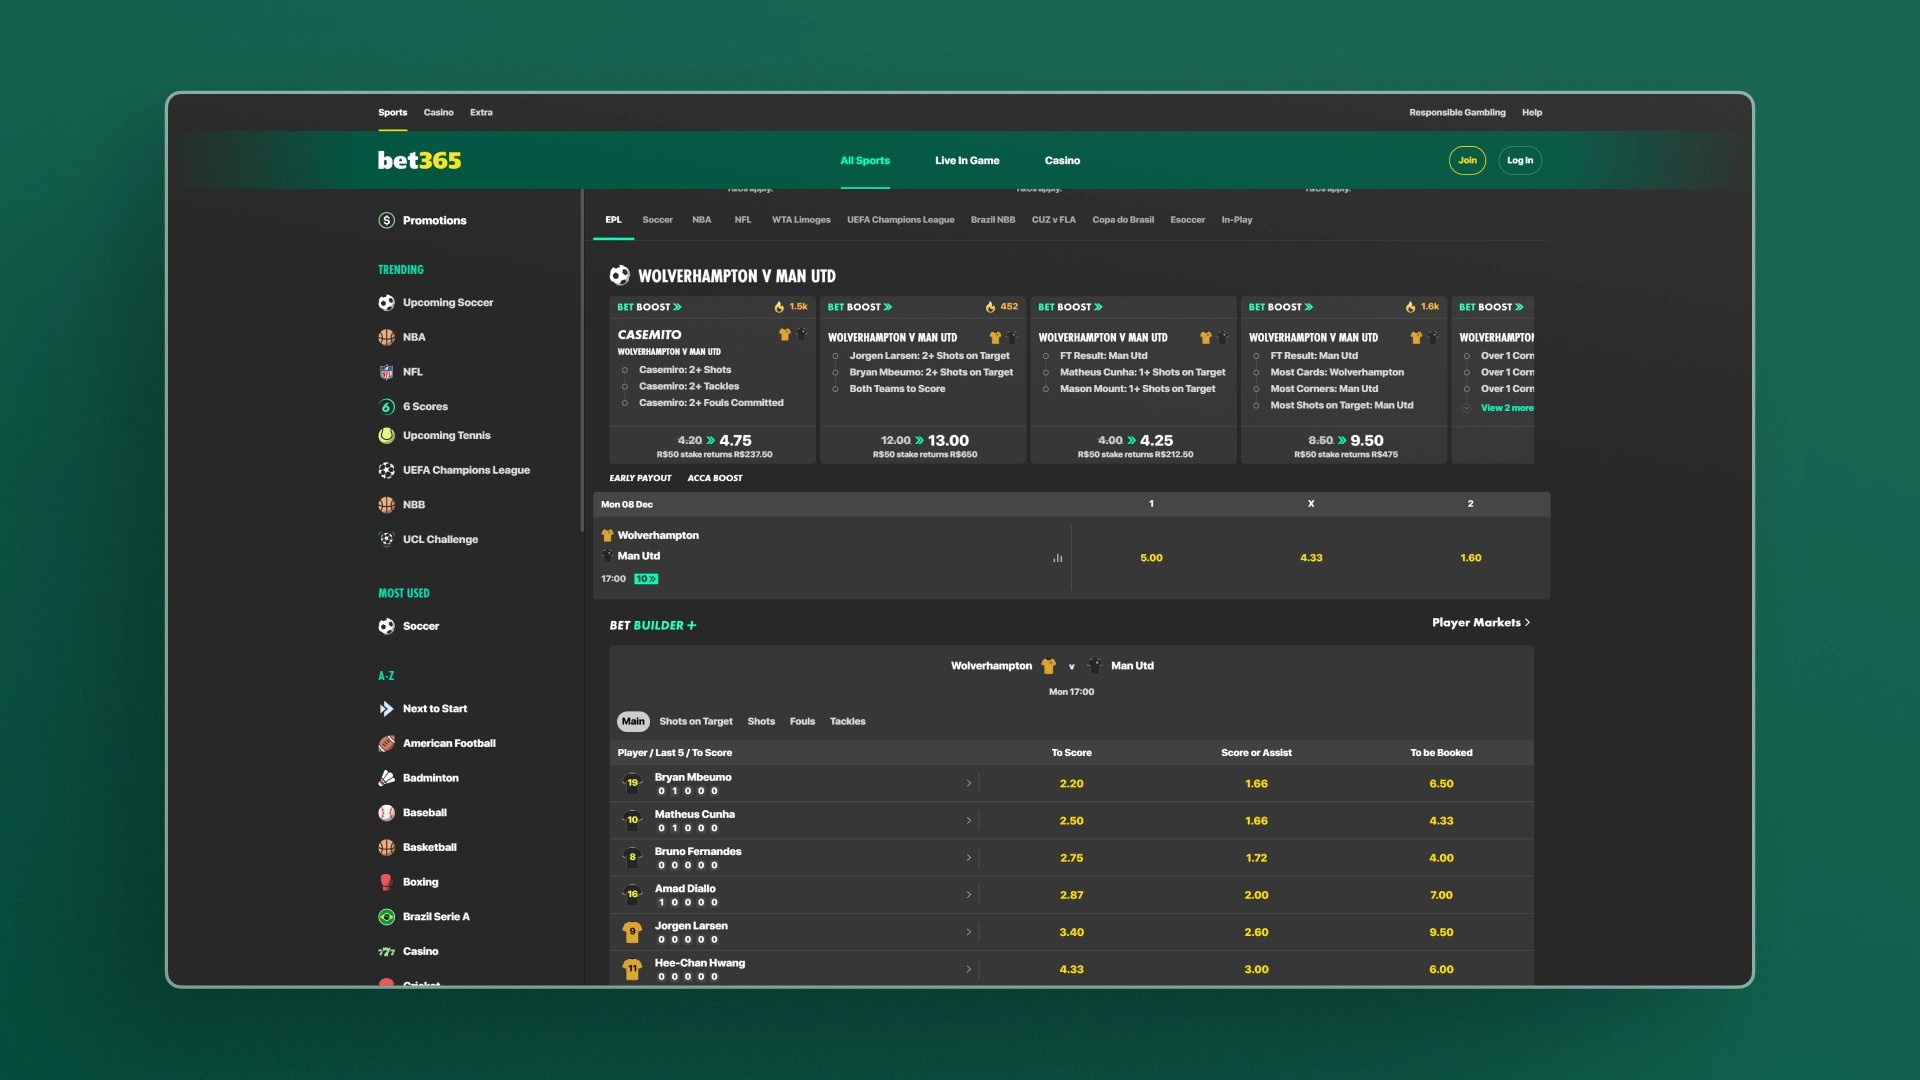Open Promotions via the dollar icon
This screenshot has width=1920, height=1080.
coord(386,220)
